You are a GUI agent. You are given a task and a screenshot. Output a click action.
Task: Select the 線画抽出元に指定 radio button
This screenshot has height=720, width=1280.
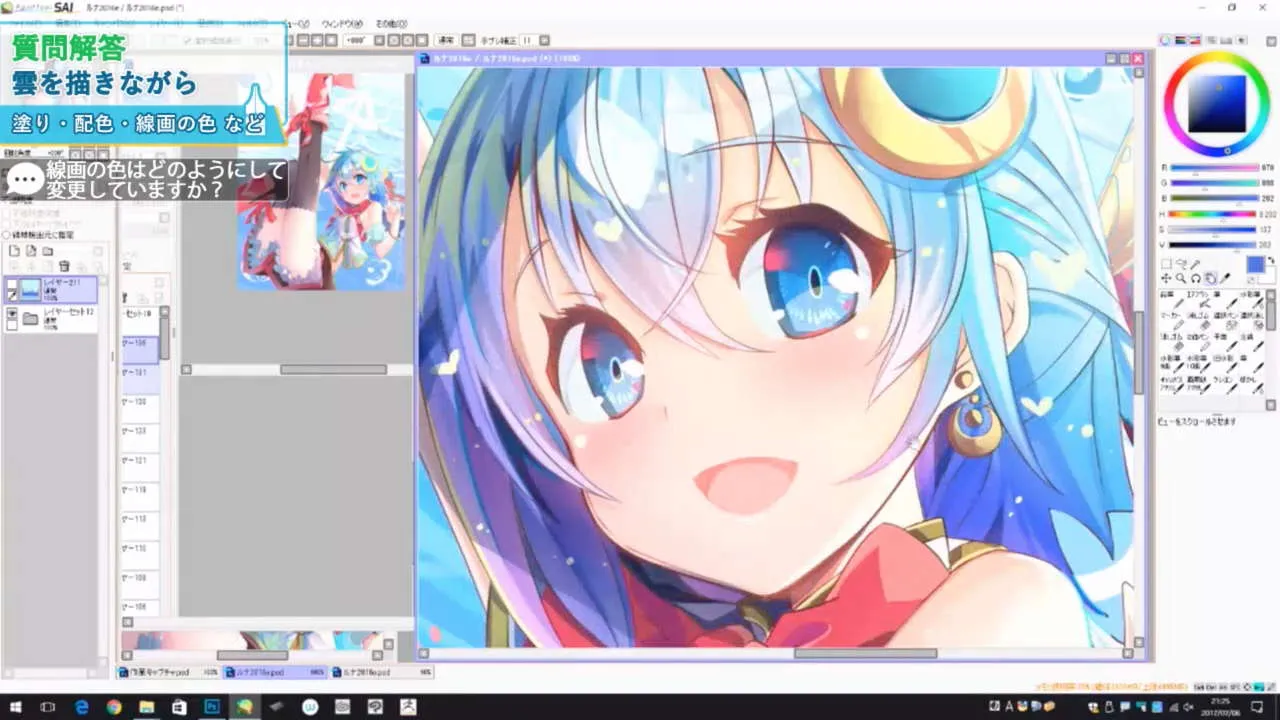[x=7, y=234]
